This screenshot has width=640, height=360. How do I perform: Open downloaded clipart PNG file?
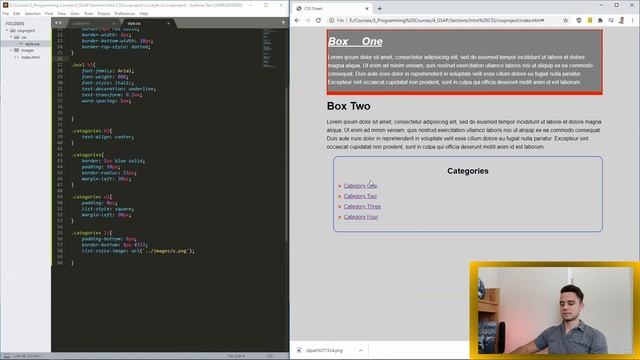tap(324, 350)
